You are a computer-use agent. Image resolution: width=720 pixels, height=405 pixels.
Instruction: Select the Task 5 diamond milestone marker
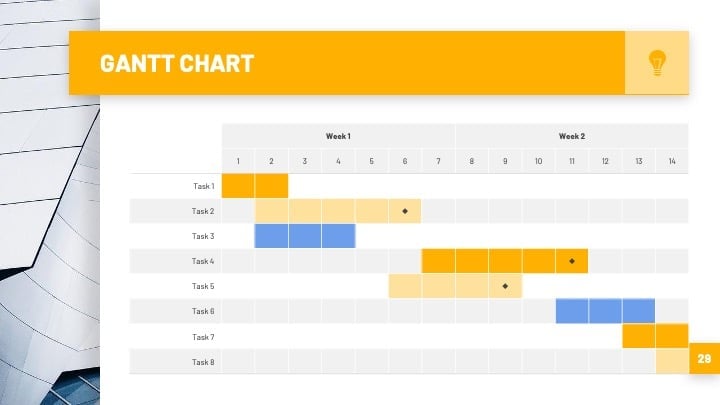(505, 286)
